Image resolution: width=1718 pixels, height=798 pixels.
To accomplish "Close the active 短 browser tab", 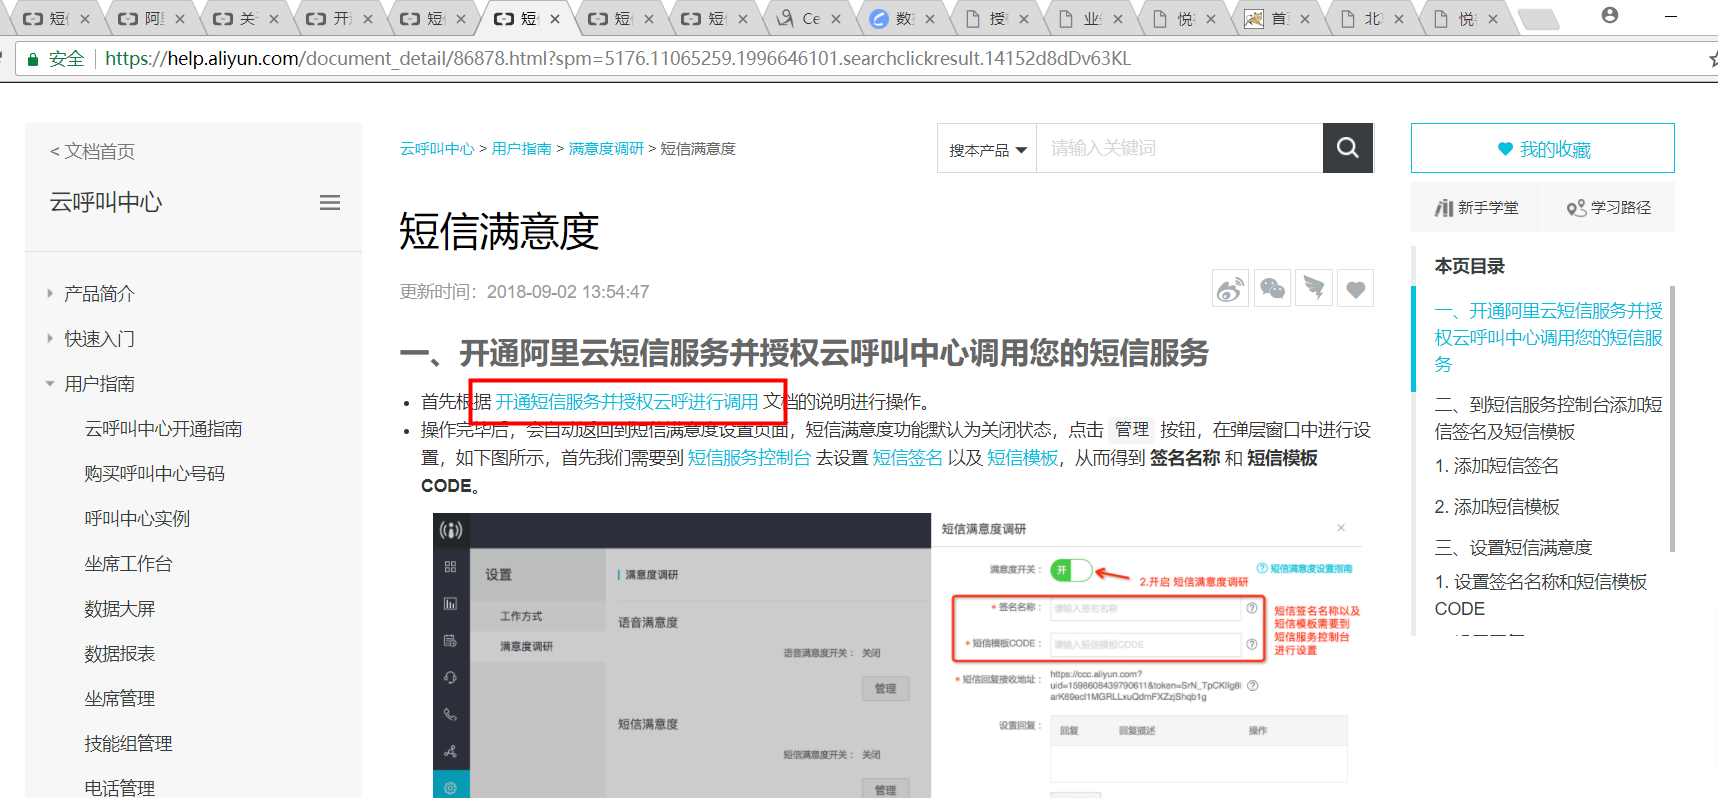I will click(x=555, y=19).
